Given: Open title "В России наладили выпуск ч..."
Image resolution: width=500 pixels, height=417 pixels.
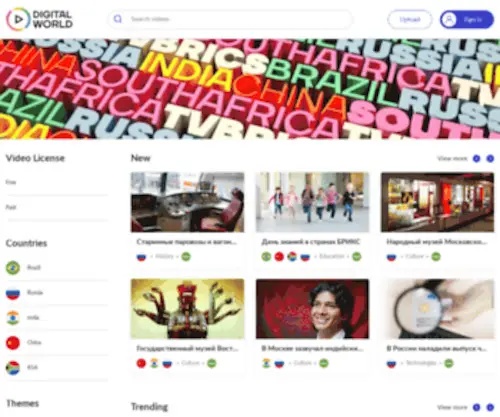Looking at the screenshot, I should pos(436,348).
